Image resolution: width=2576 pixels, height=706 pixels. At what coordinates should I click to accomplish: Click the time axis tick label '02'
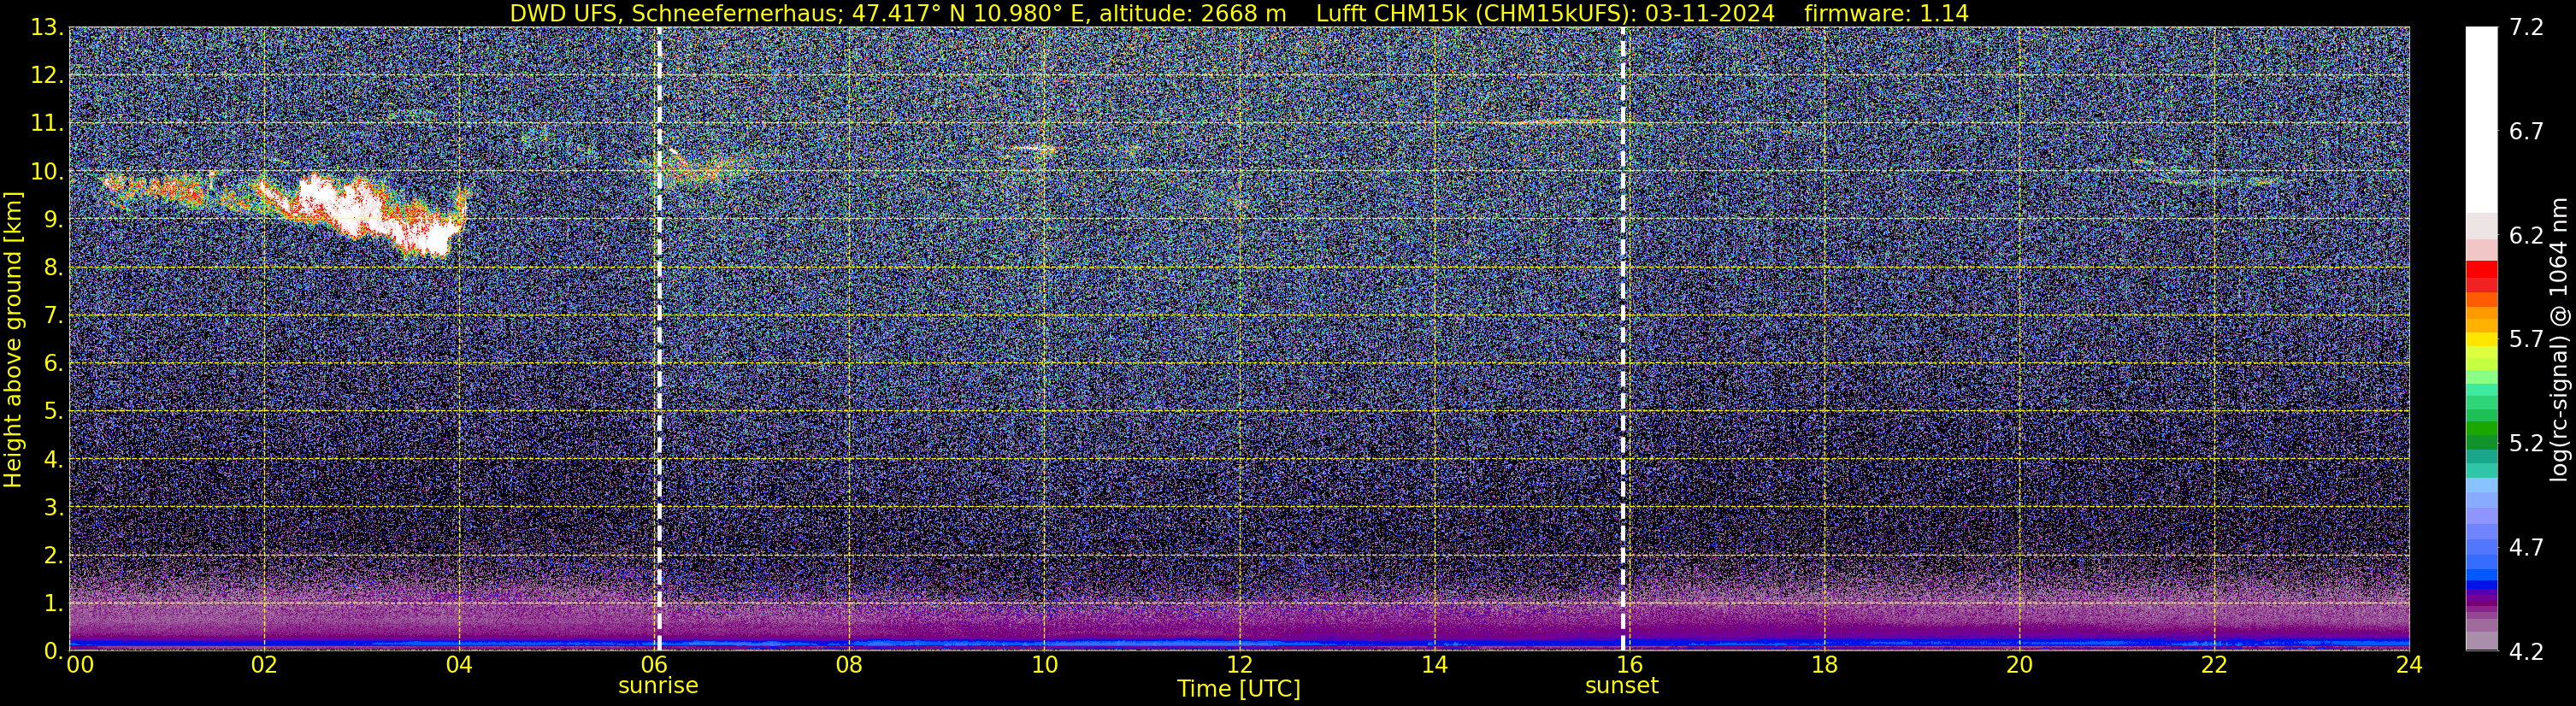point(264,666)
